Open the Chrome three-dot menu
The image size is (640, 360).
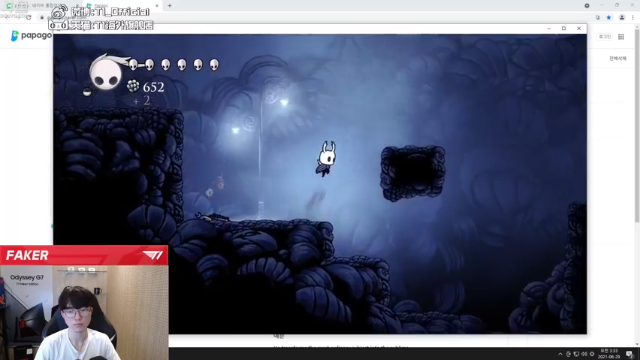(x=633, y=18)
